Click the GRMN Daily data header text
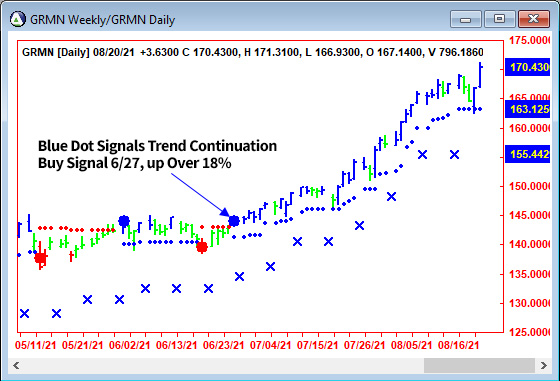This screenshot has width=560, height=381. [252, 52]
